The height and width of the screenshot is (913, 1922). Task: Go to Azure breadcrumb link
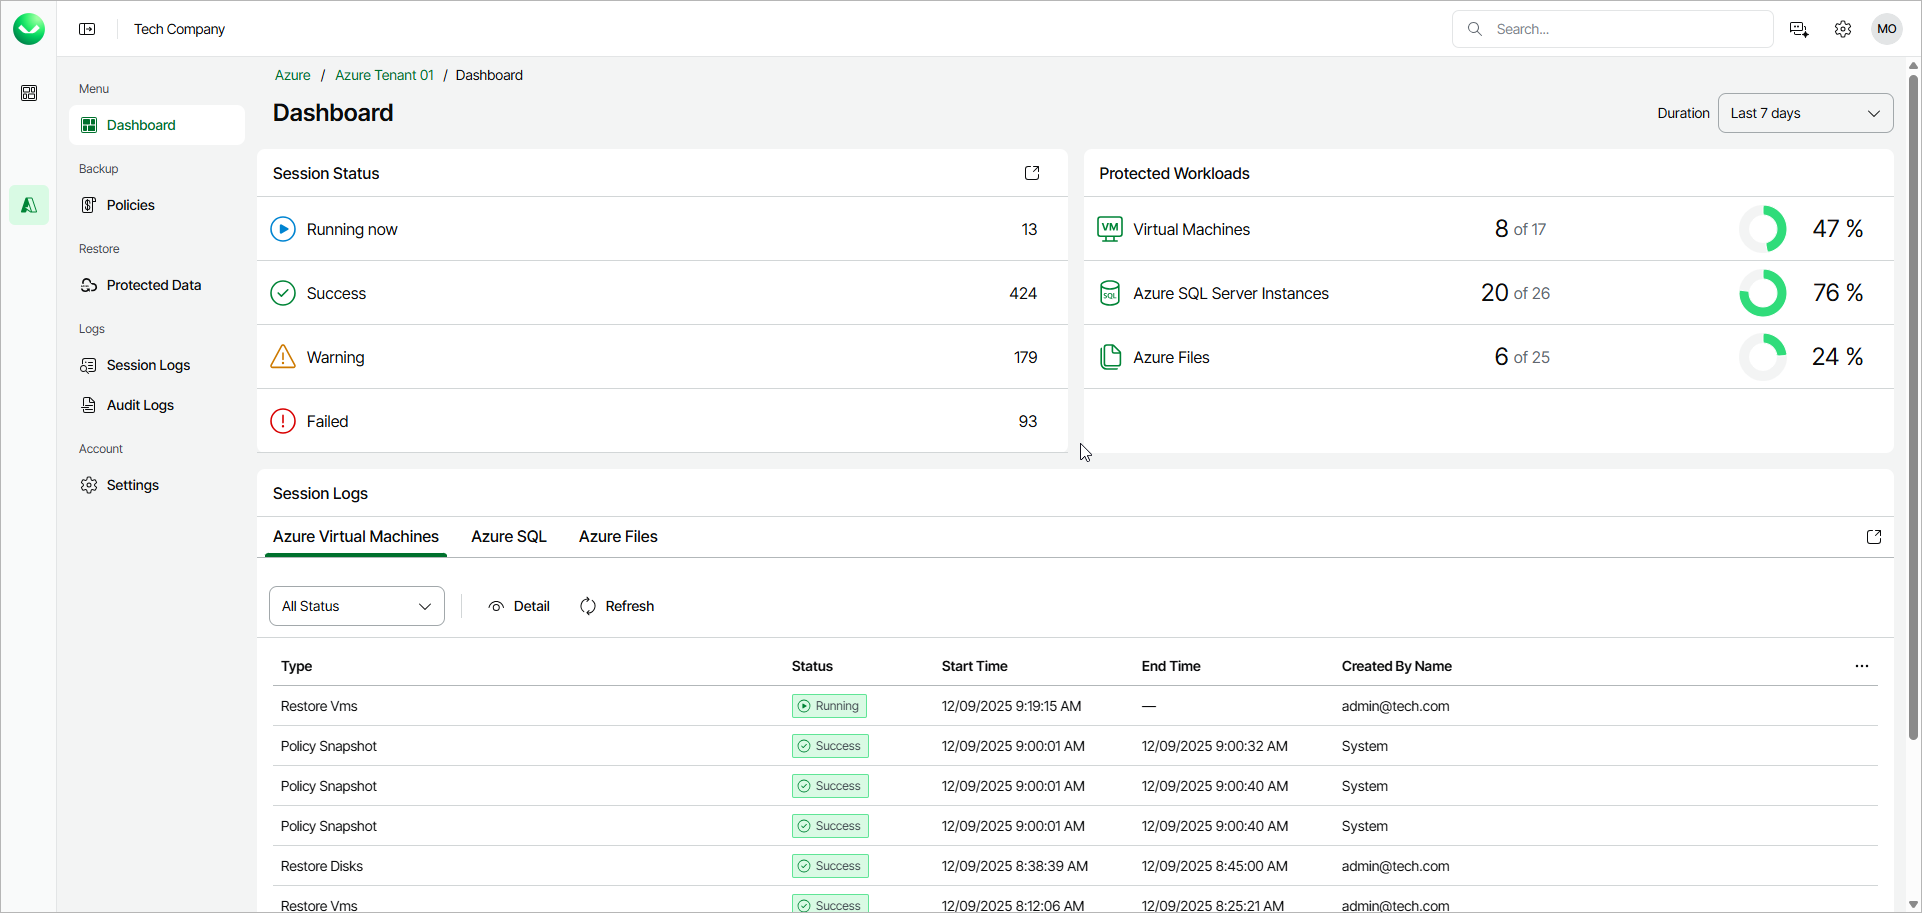point(293,75)
